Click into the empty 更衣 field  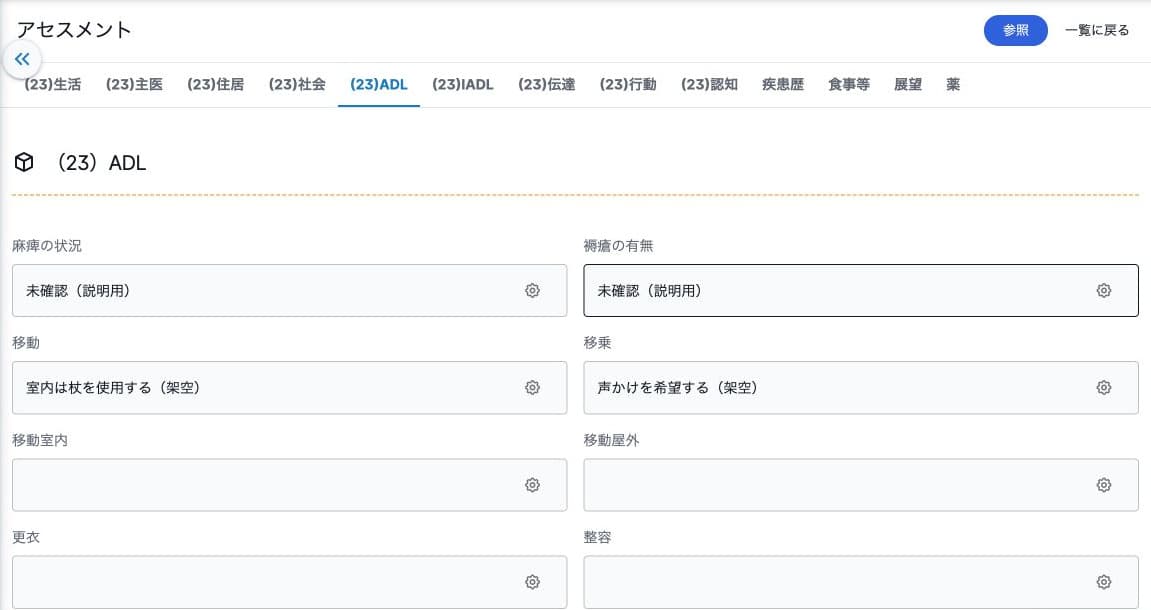(289, 582)
